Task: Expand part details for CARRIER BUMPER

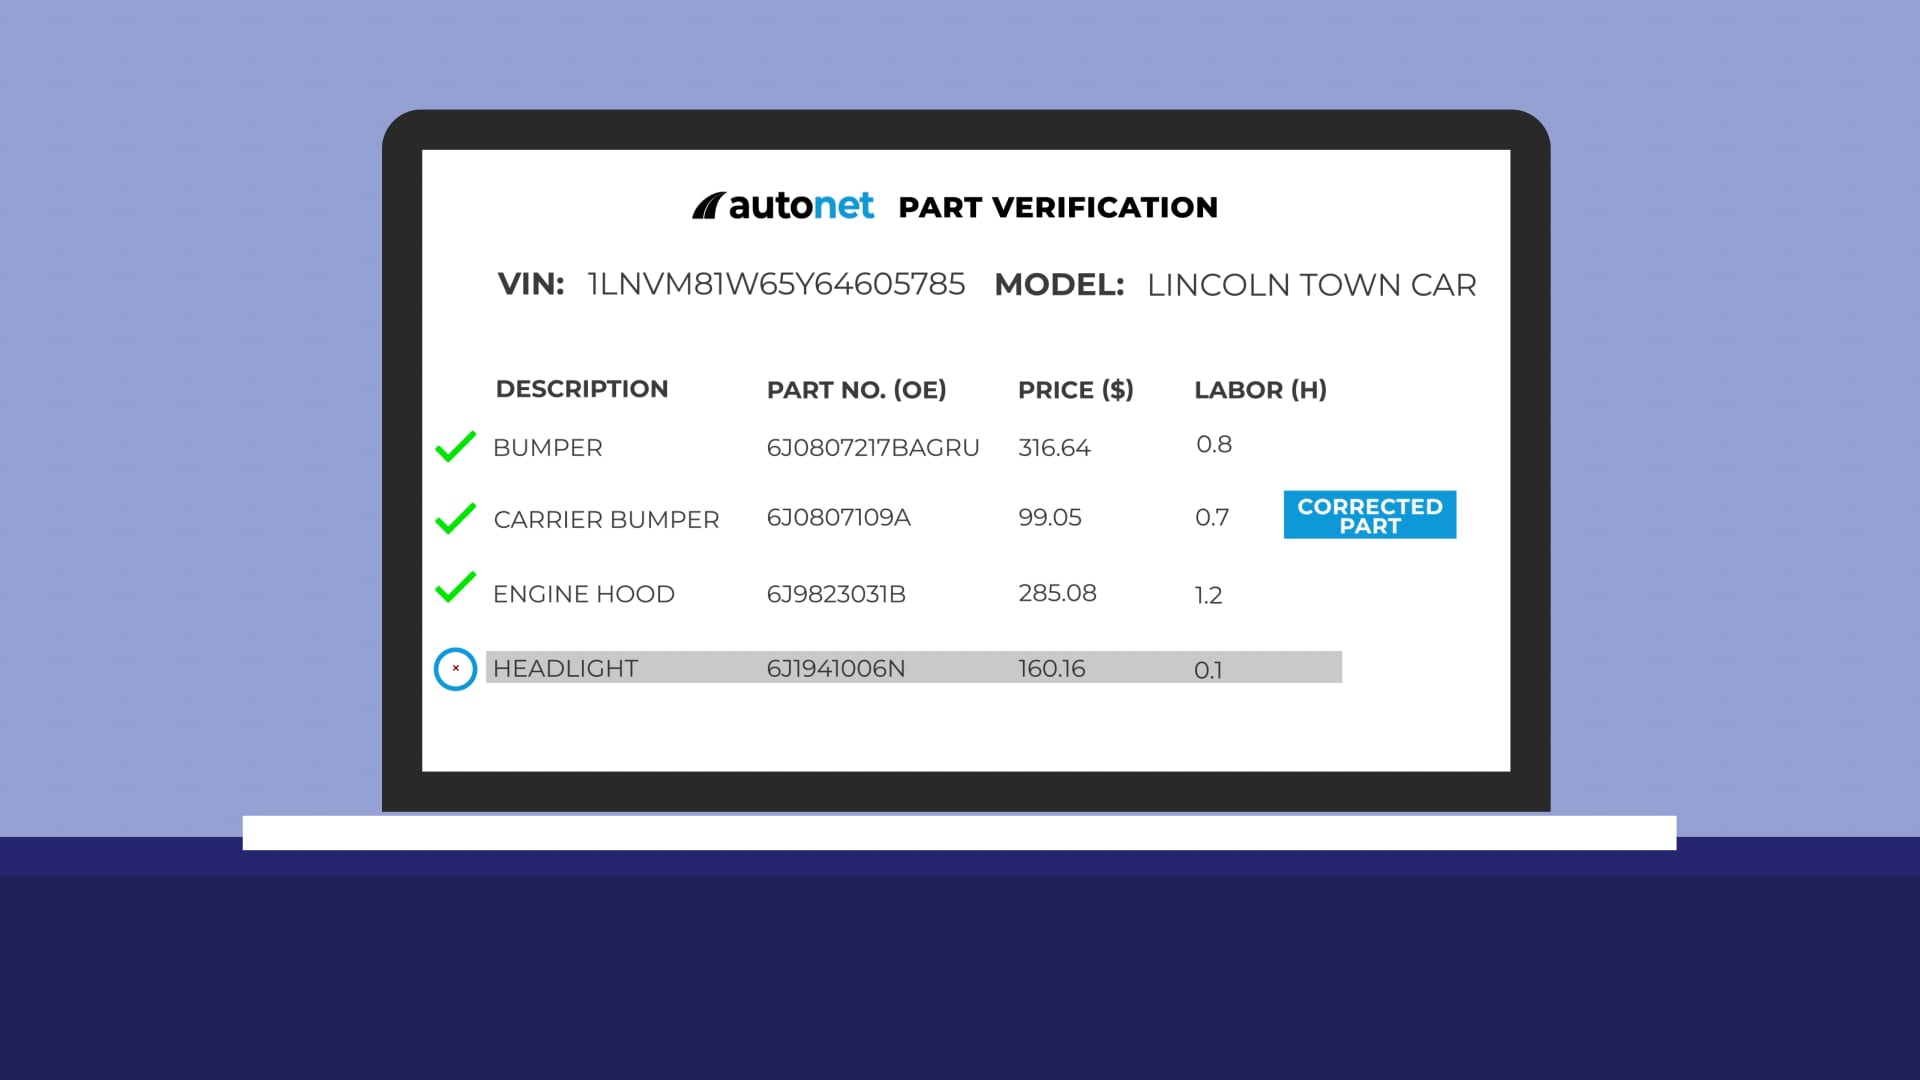Action: pyautogui.click(x=606, y=519)
